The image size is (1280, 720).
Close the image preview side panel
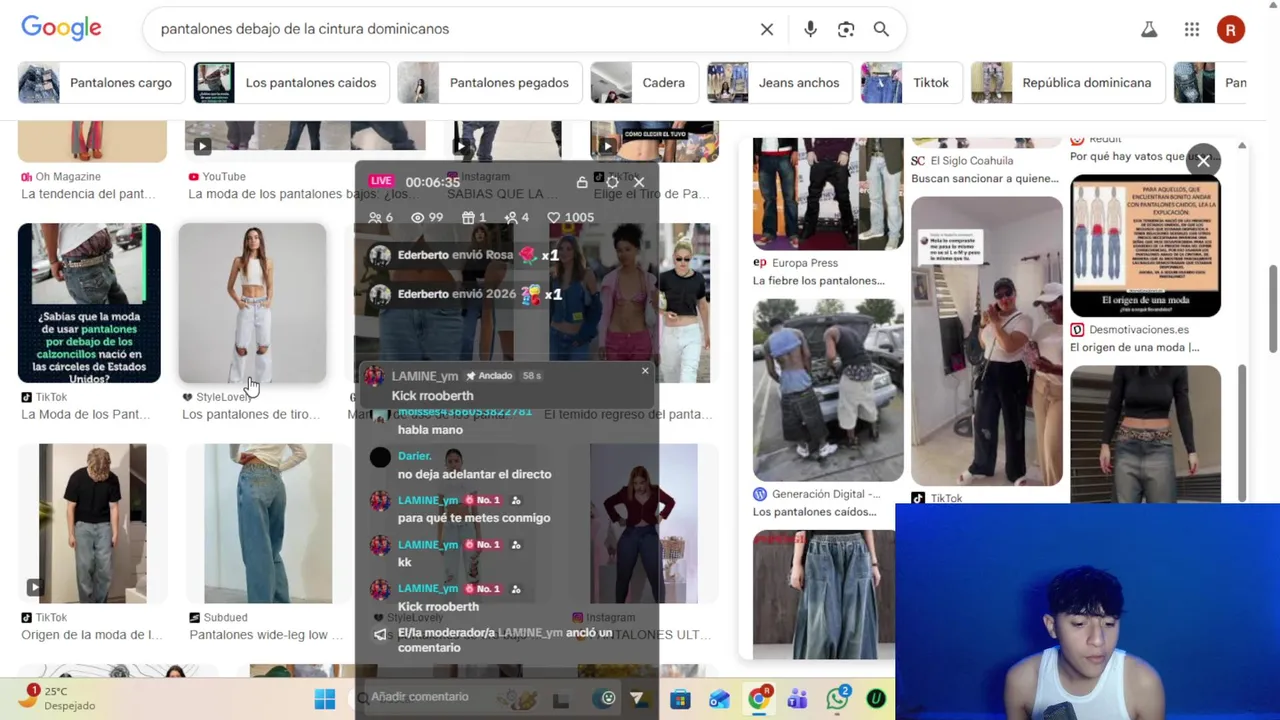click(1203, 160)
